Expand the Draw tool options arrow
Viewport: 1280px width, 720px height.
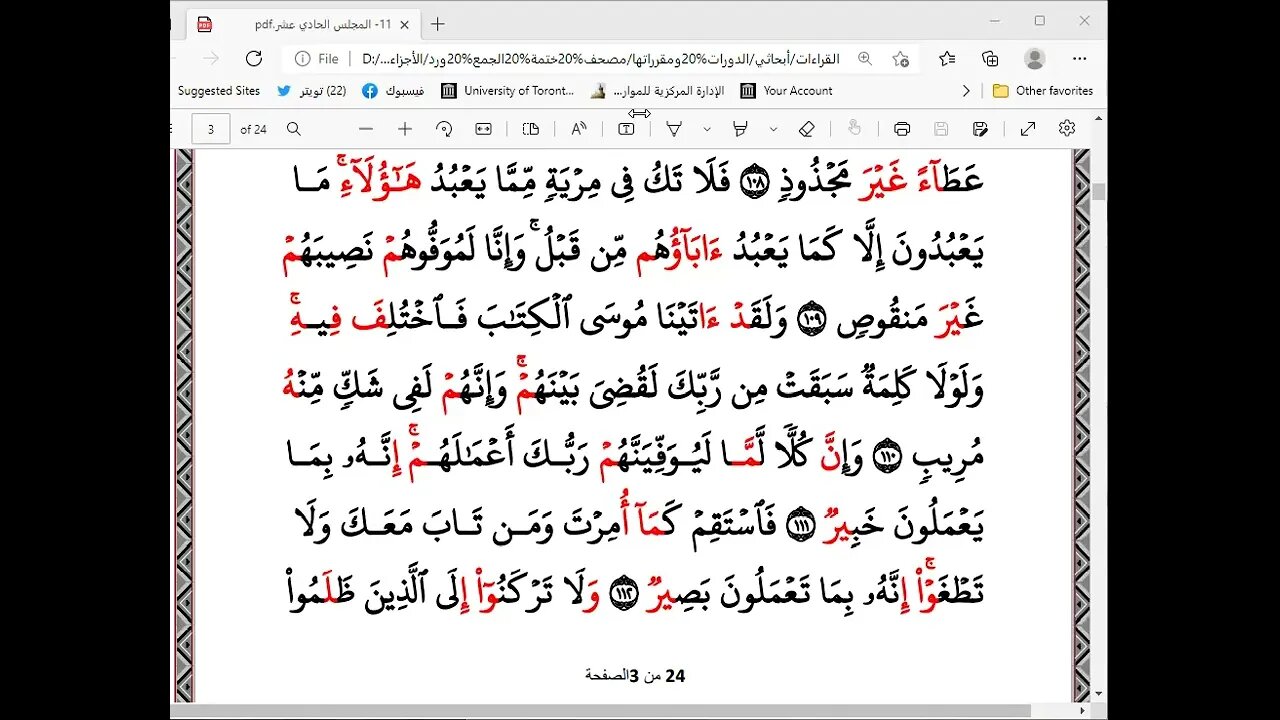pyautogui.click(x=707, y=129)
